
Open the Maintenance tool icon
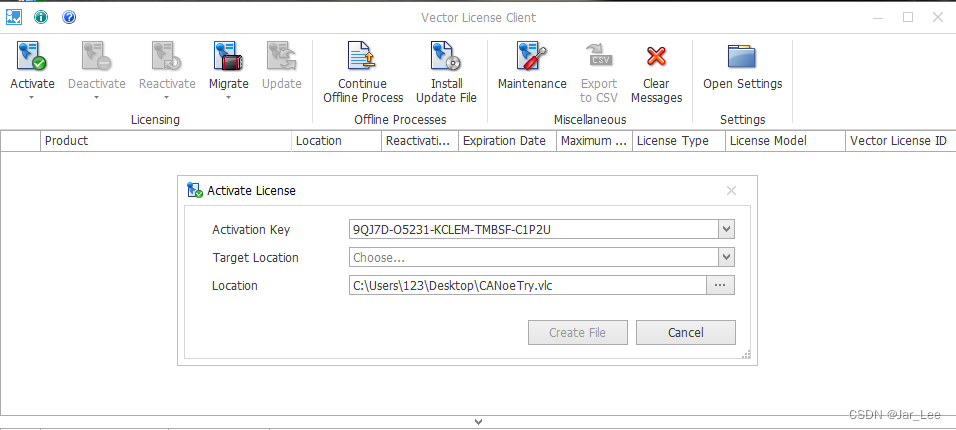(x=532, y=56)
